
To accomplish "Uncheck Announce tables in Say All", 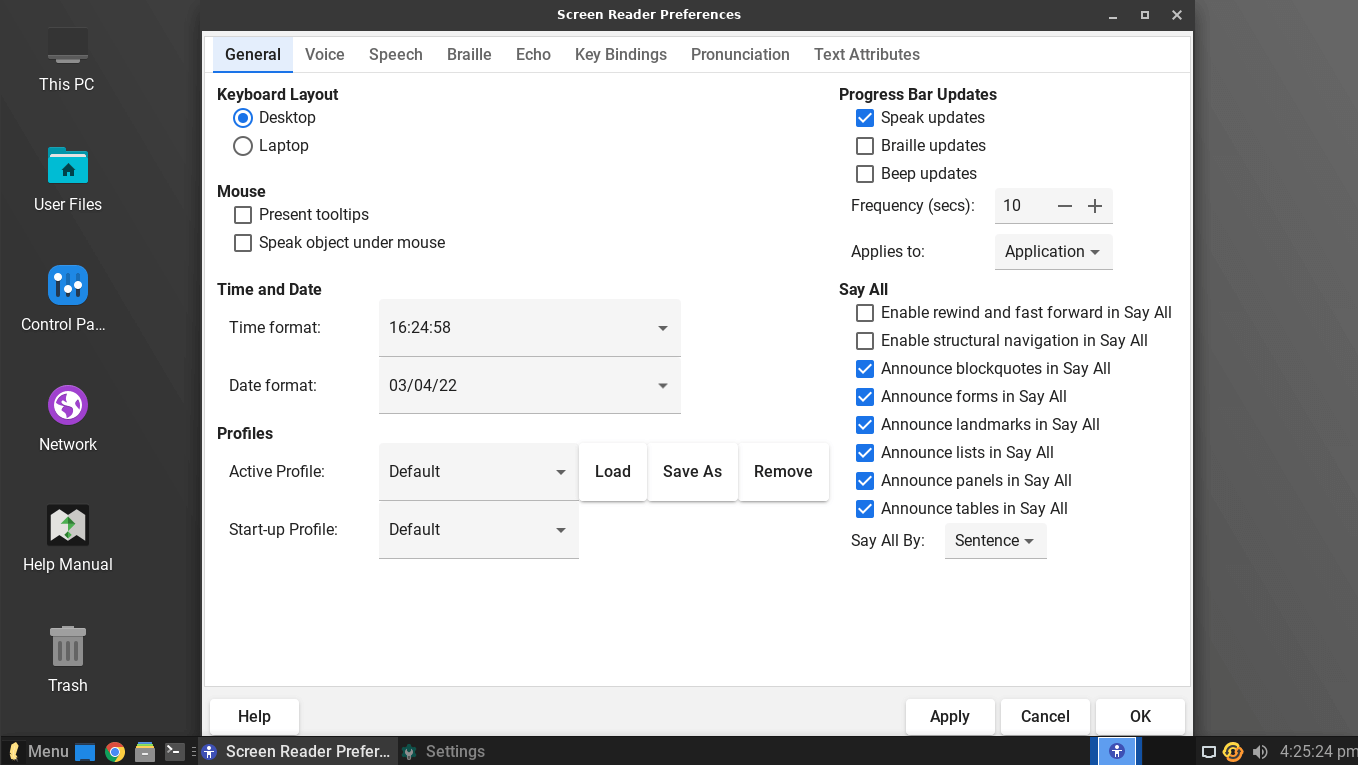I will tap(865, 509).
